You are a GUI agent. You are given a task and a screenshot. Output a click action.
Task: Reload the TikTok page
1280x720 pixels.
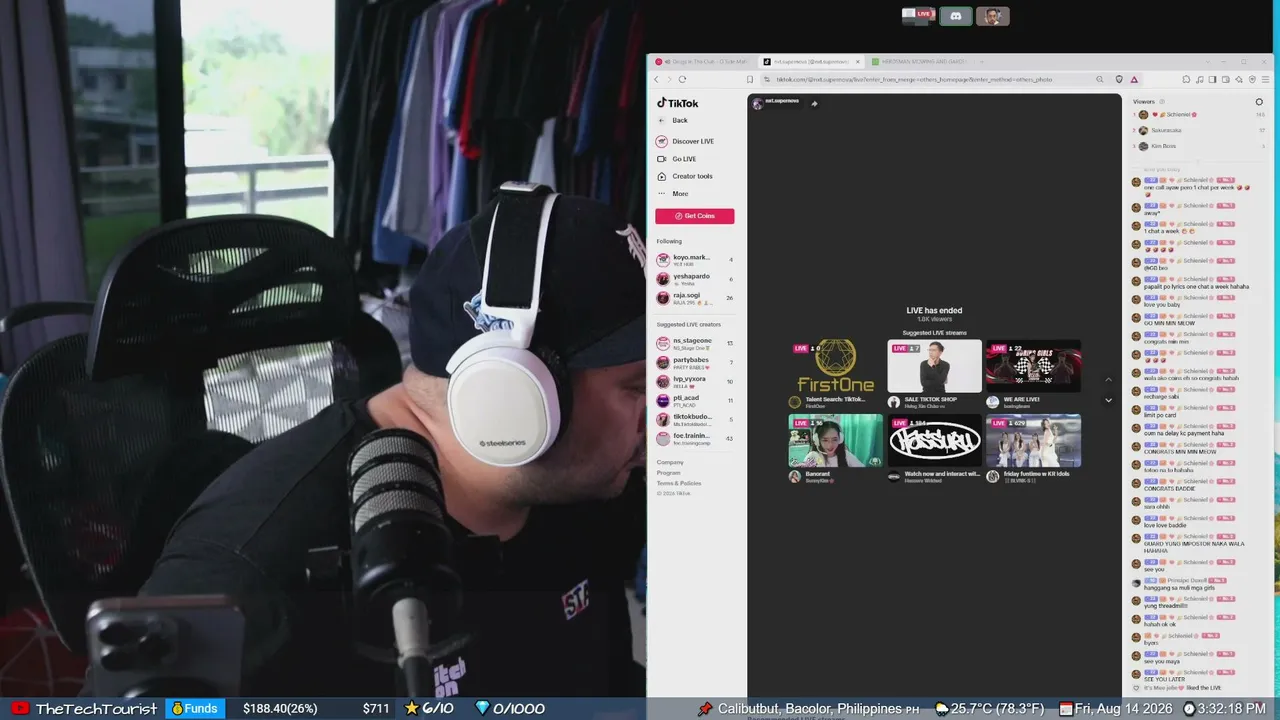pyautogui.click(x=682, y=79)
